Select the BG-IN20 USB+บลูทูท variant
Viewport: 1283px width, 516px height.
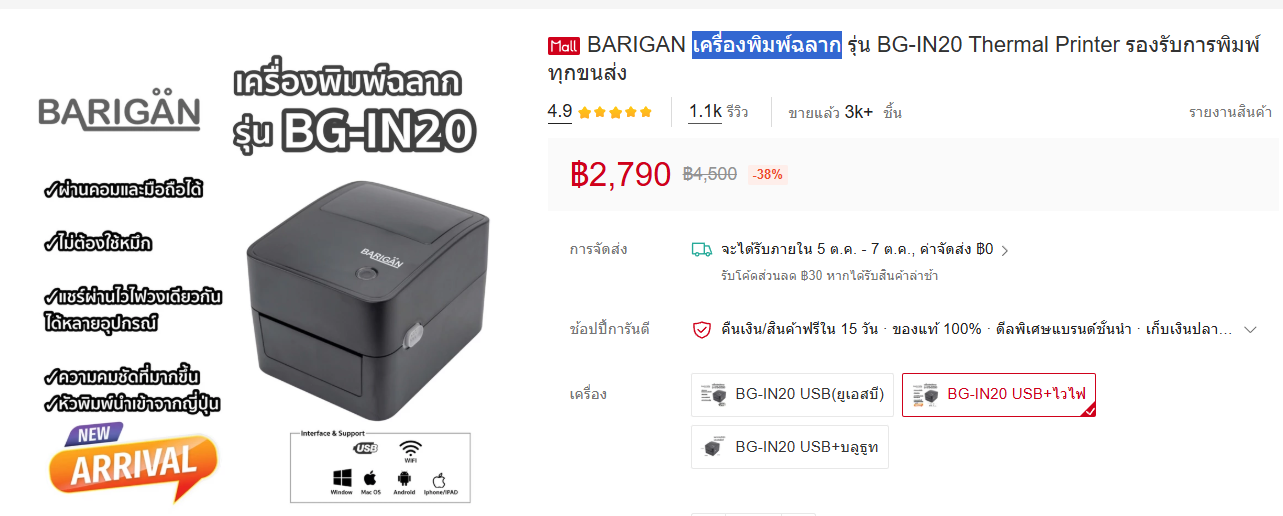tap(790, 447)
